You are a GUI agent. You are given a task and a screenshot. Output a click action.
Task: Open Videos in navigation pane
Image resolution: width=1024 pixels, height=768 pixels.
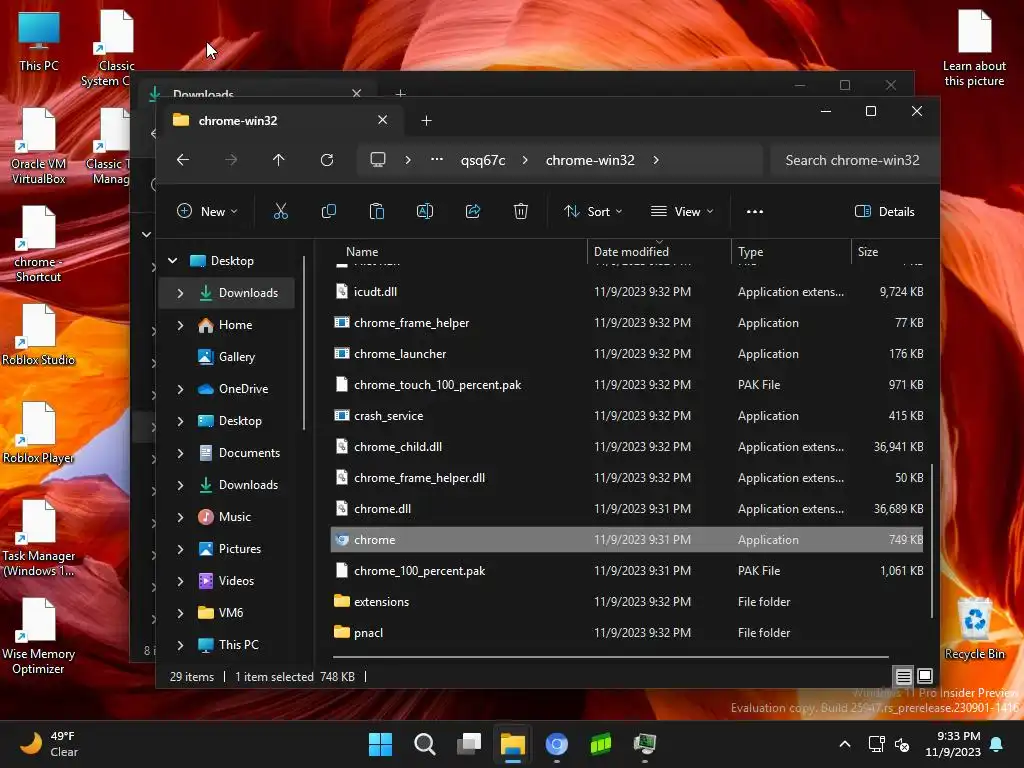[236, 581]
